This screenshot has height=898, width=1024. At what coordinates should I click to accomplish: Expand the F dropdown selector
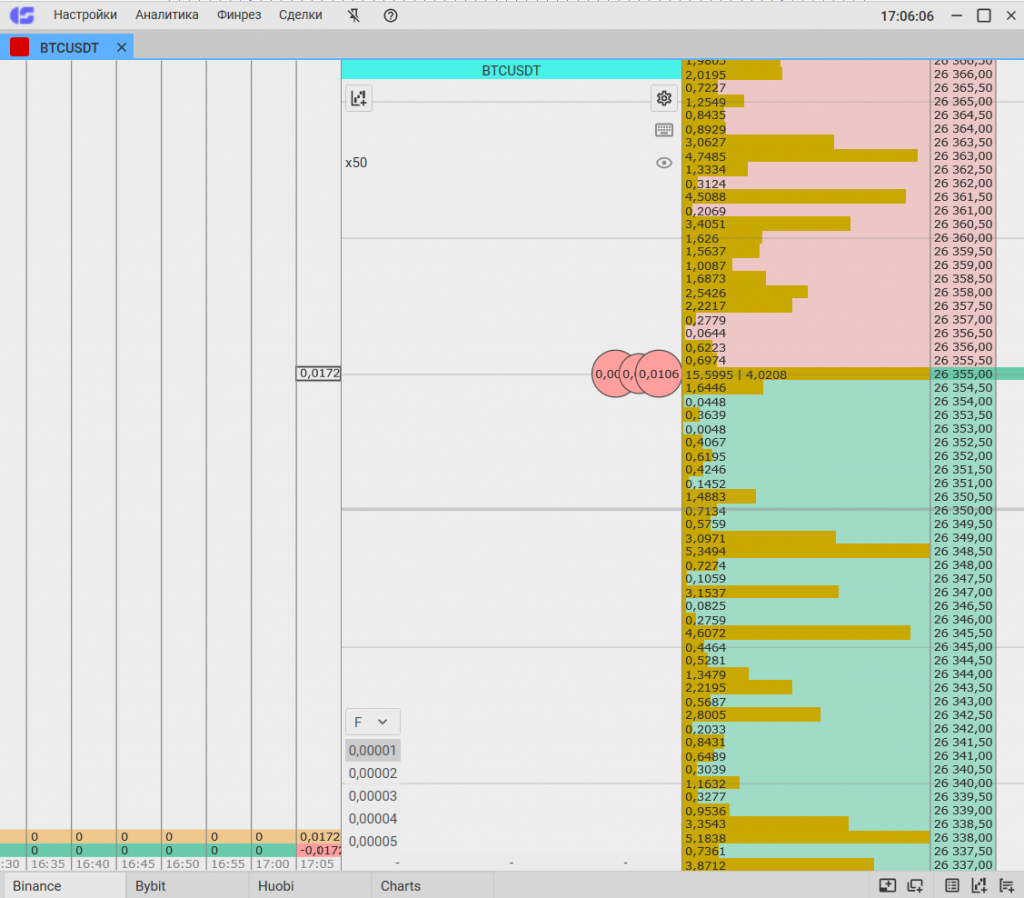coord(372,722)
